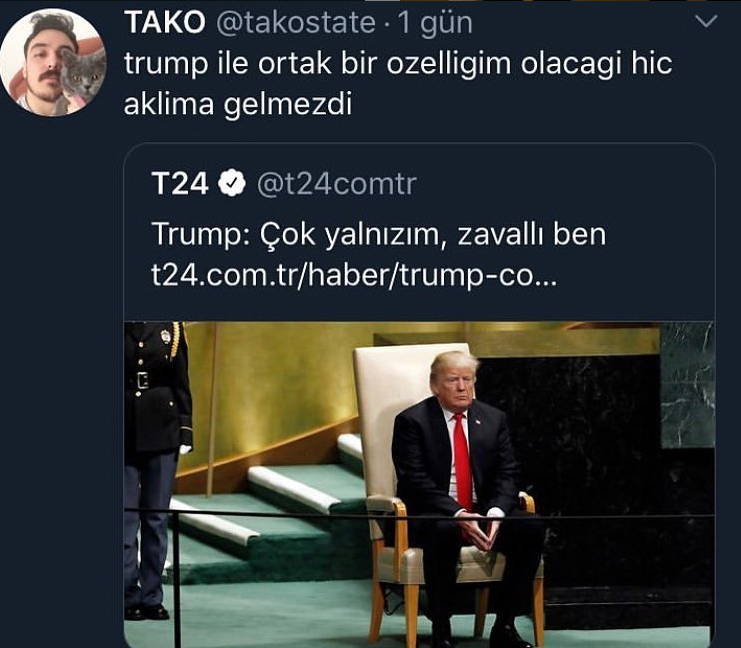Open the tweet options chevron menu
Viewport: 741px width, 648px height.
(x=707, y=21)
